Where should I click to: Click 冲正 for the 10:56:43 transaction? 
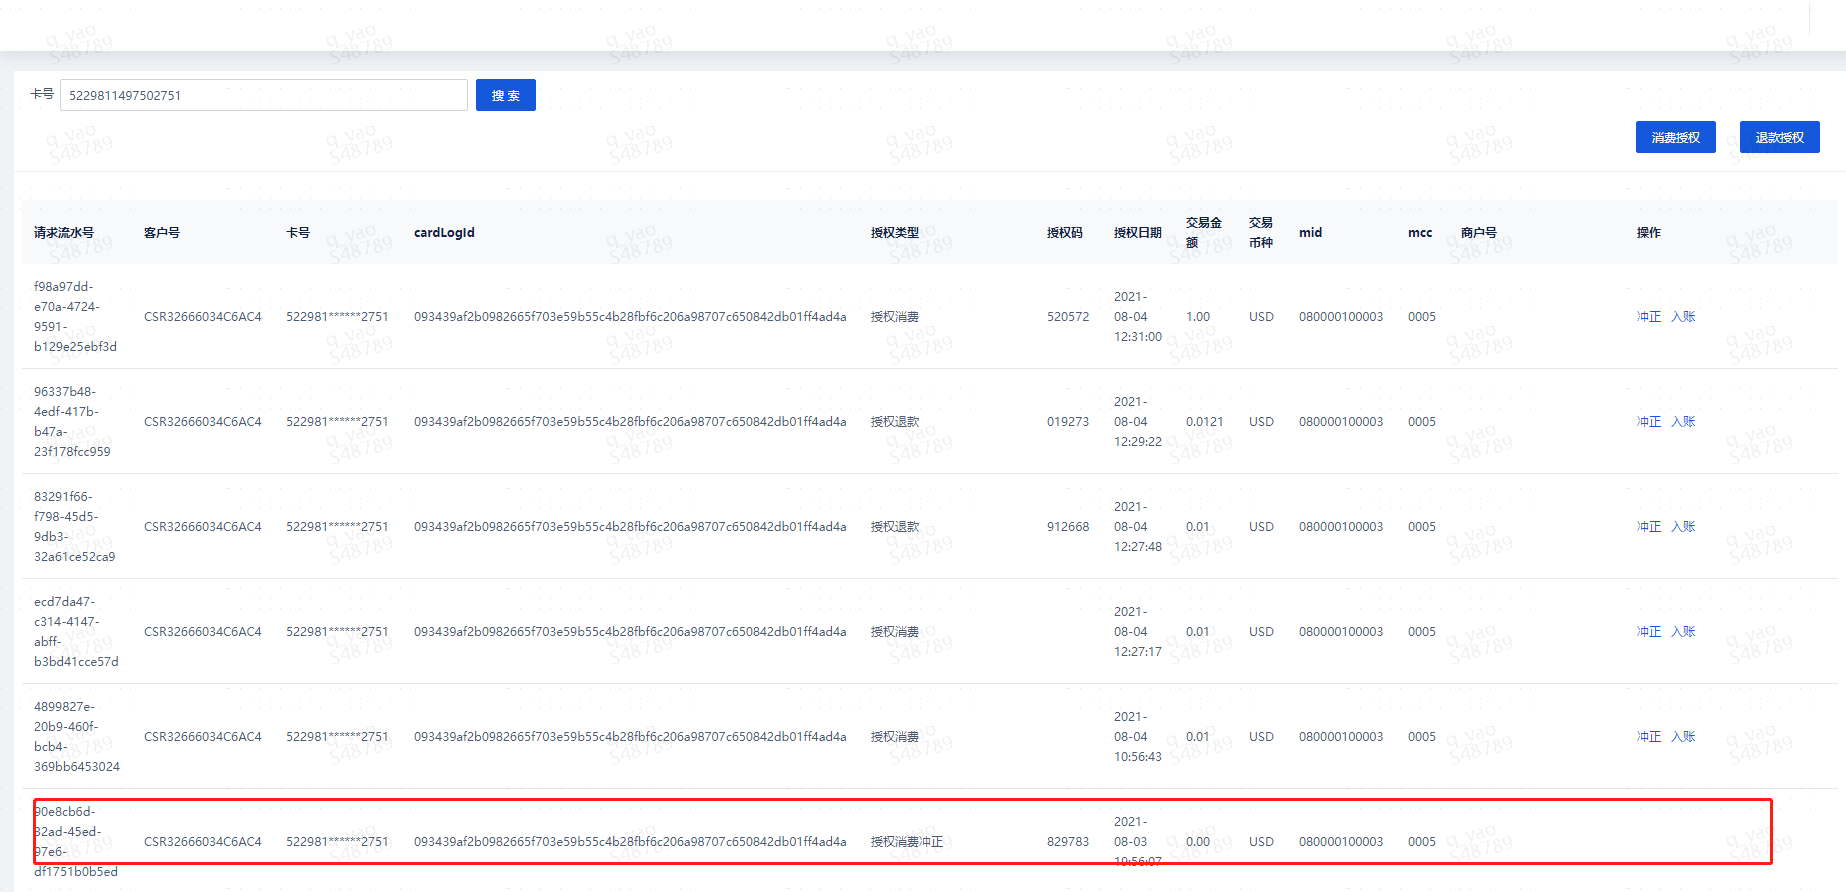[x=1648, y=737]
